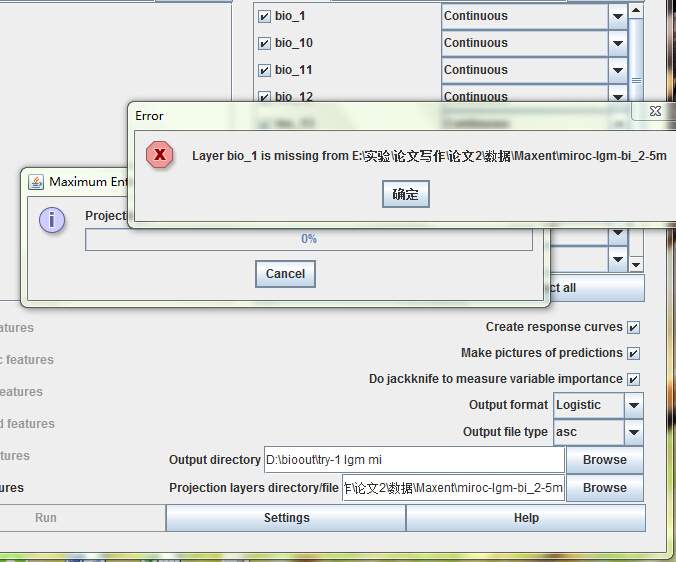Image resolution: width=676 pixels, height=562 pixels.
Task: Uncheck the bio_11 layer
Action: (264, 70)
